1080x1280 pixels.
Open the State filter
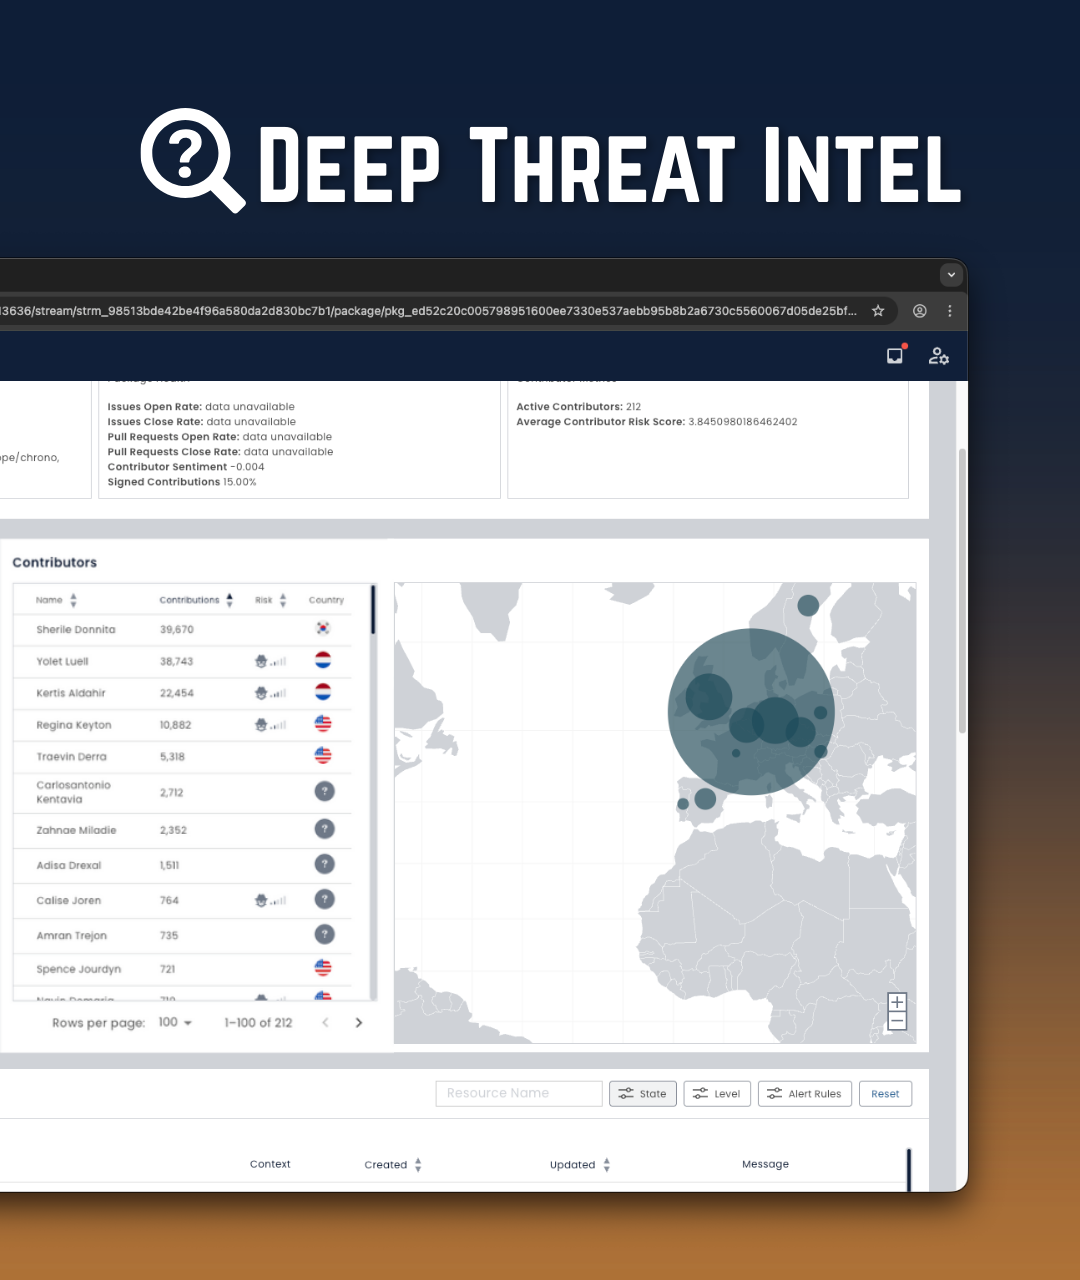coord(643,1094)
